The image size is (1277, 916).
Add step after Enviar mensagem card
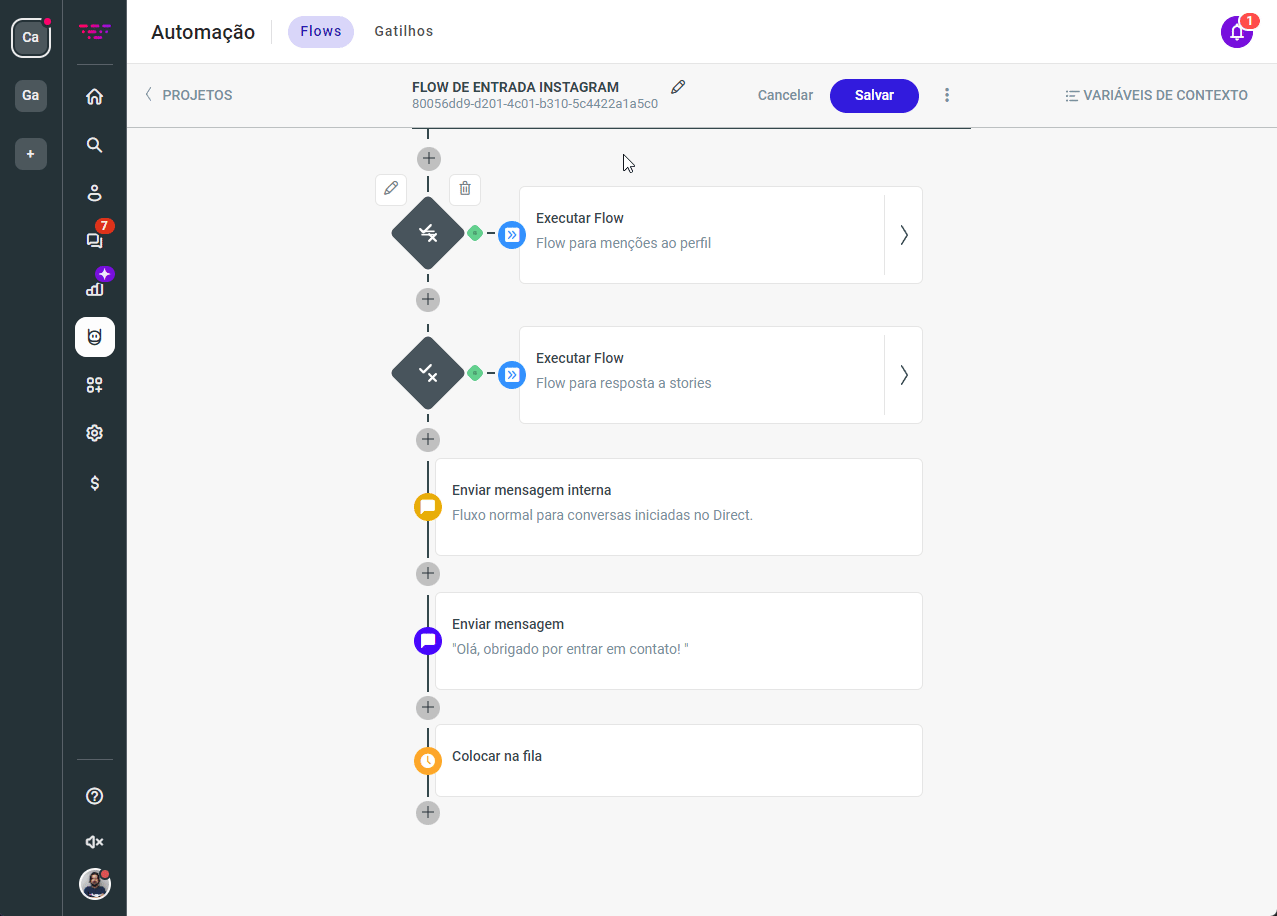click(x=428, y=707)
